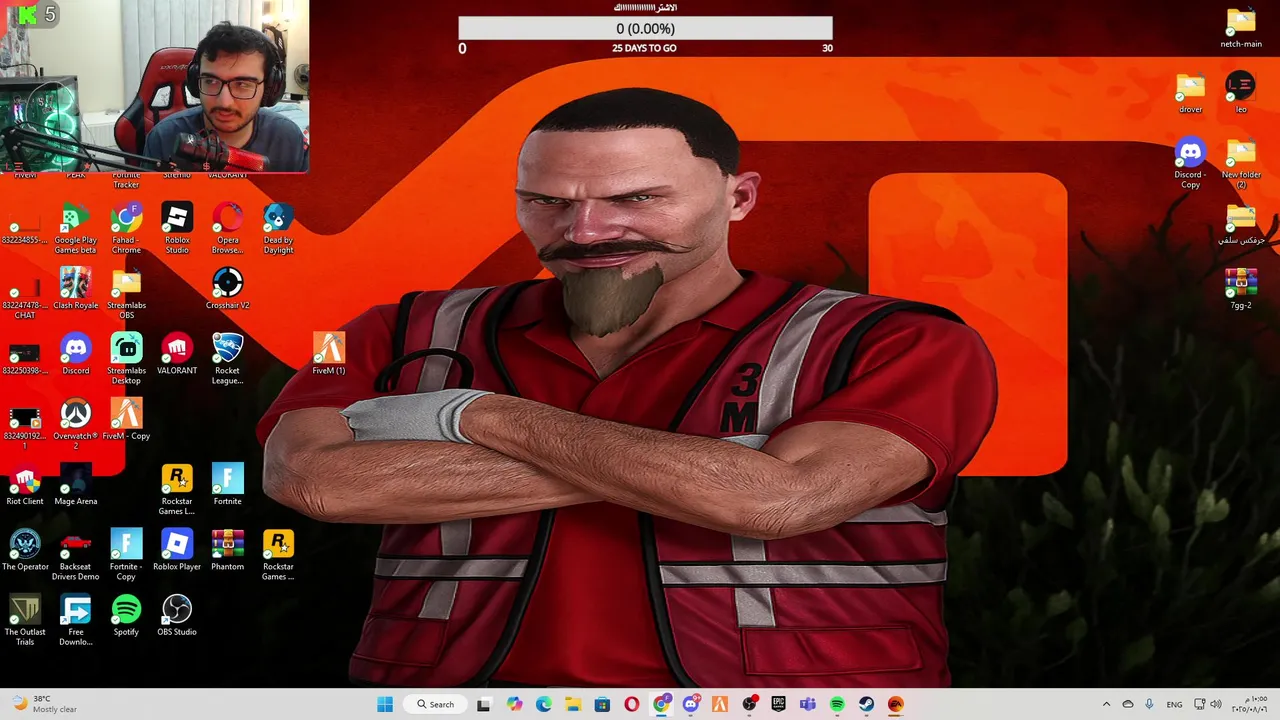Open Roblox Player desktop shortcut

[x=177, y=550]
